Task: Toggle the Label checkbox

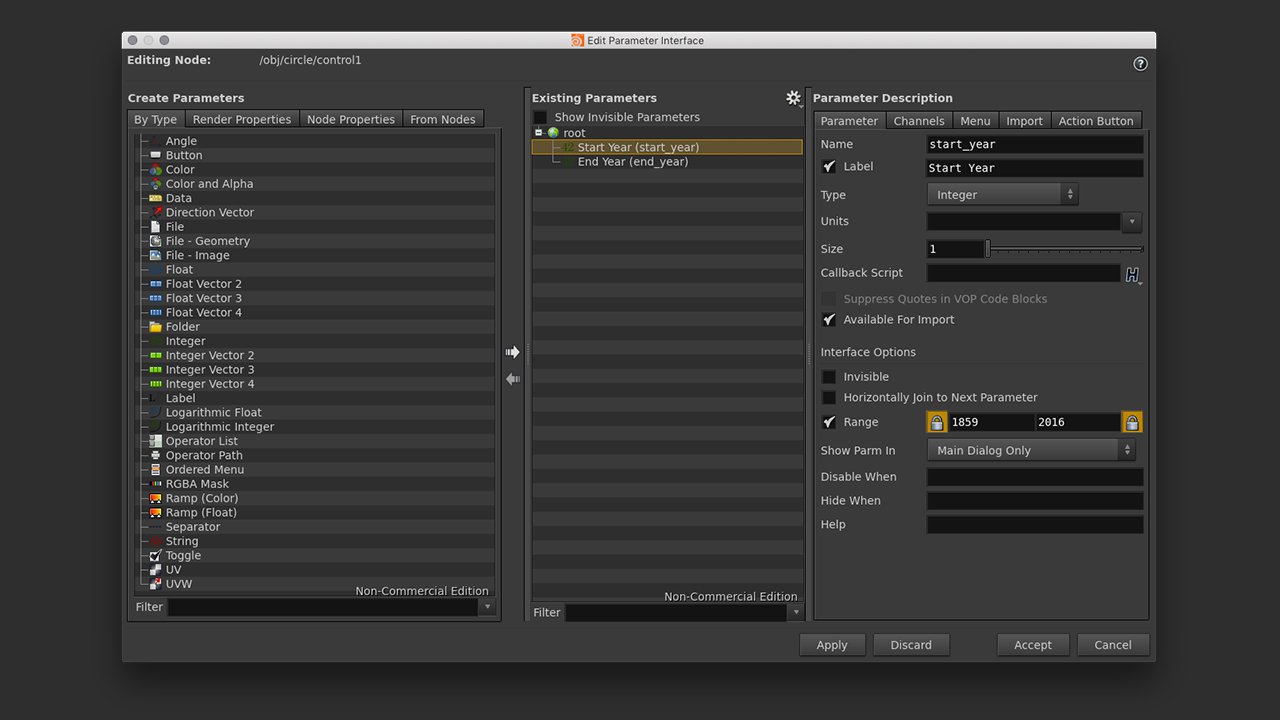Action: click(x=829, y=167)
